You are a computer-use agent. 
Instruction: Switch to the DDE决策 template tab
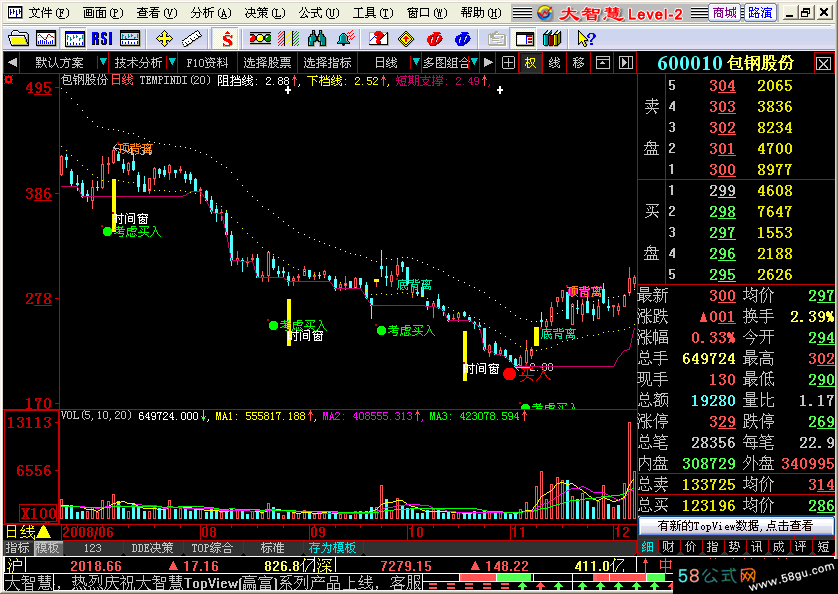(152, 548)
